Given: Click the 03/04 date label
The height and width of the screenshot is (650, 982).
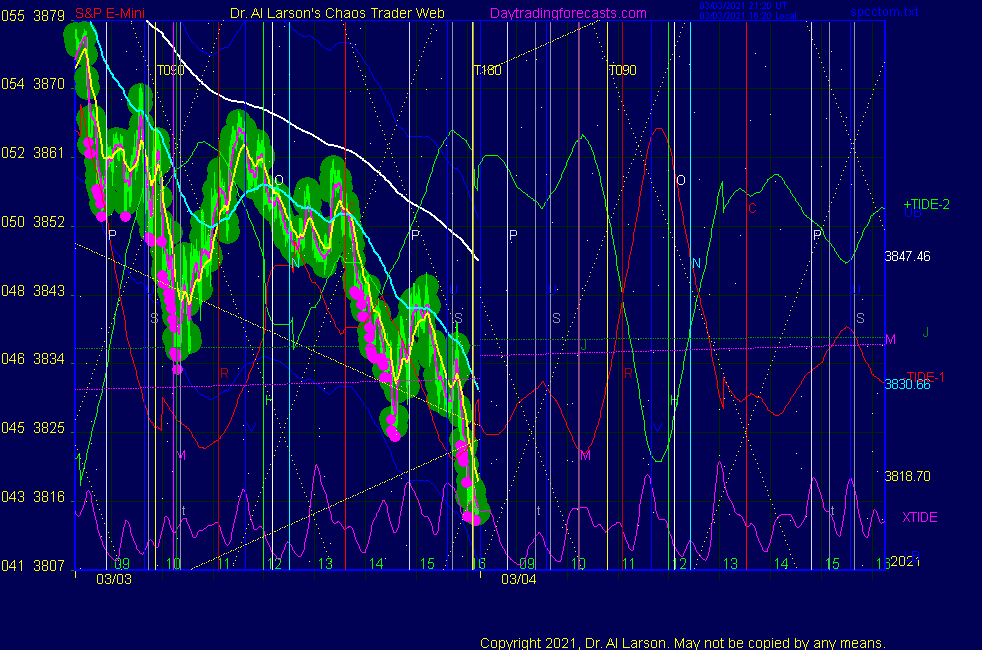Looking at the screenshot, I should [x=518, y=578].
